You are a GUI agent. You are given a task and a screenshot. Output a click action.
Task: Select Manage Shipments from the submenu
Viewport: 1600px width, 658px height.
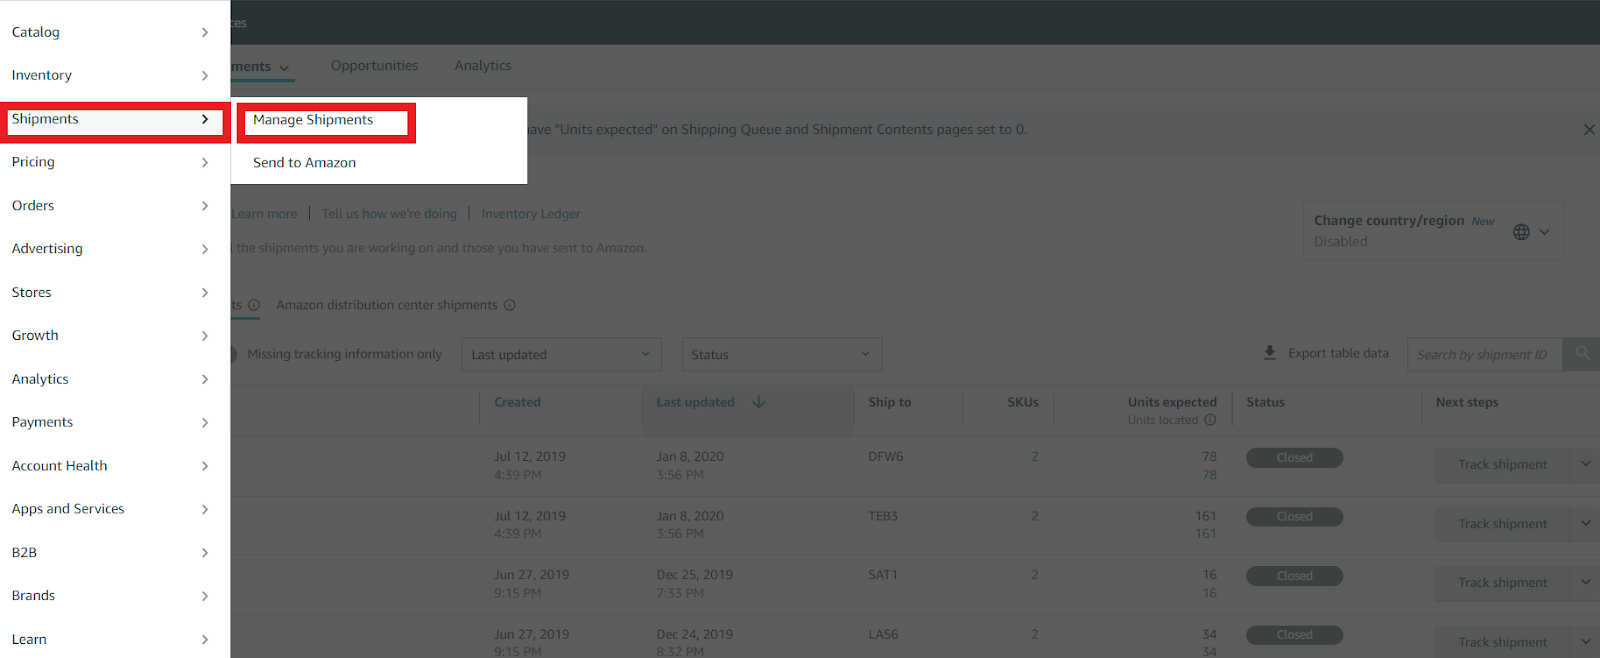tap(313, 120)
